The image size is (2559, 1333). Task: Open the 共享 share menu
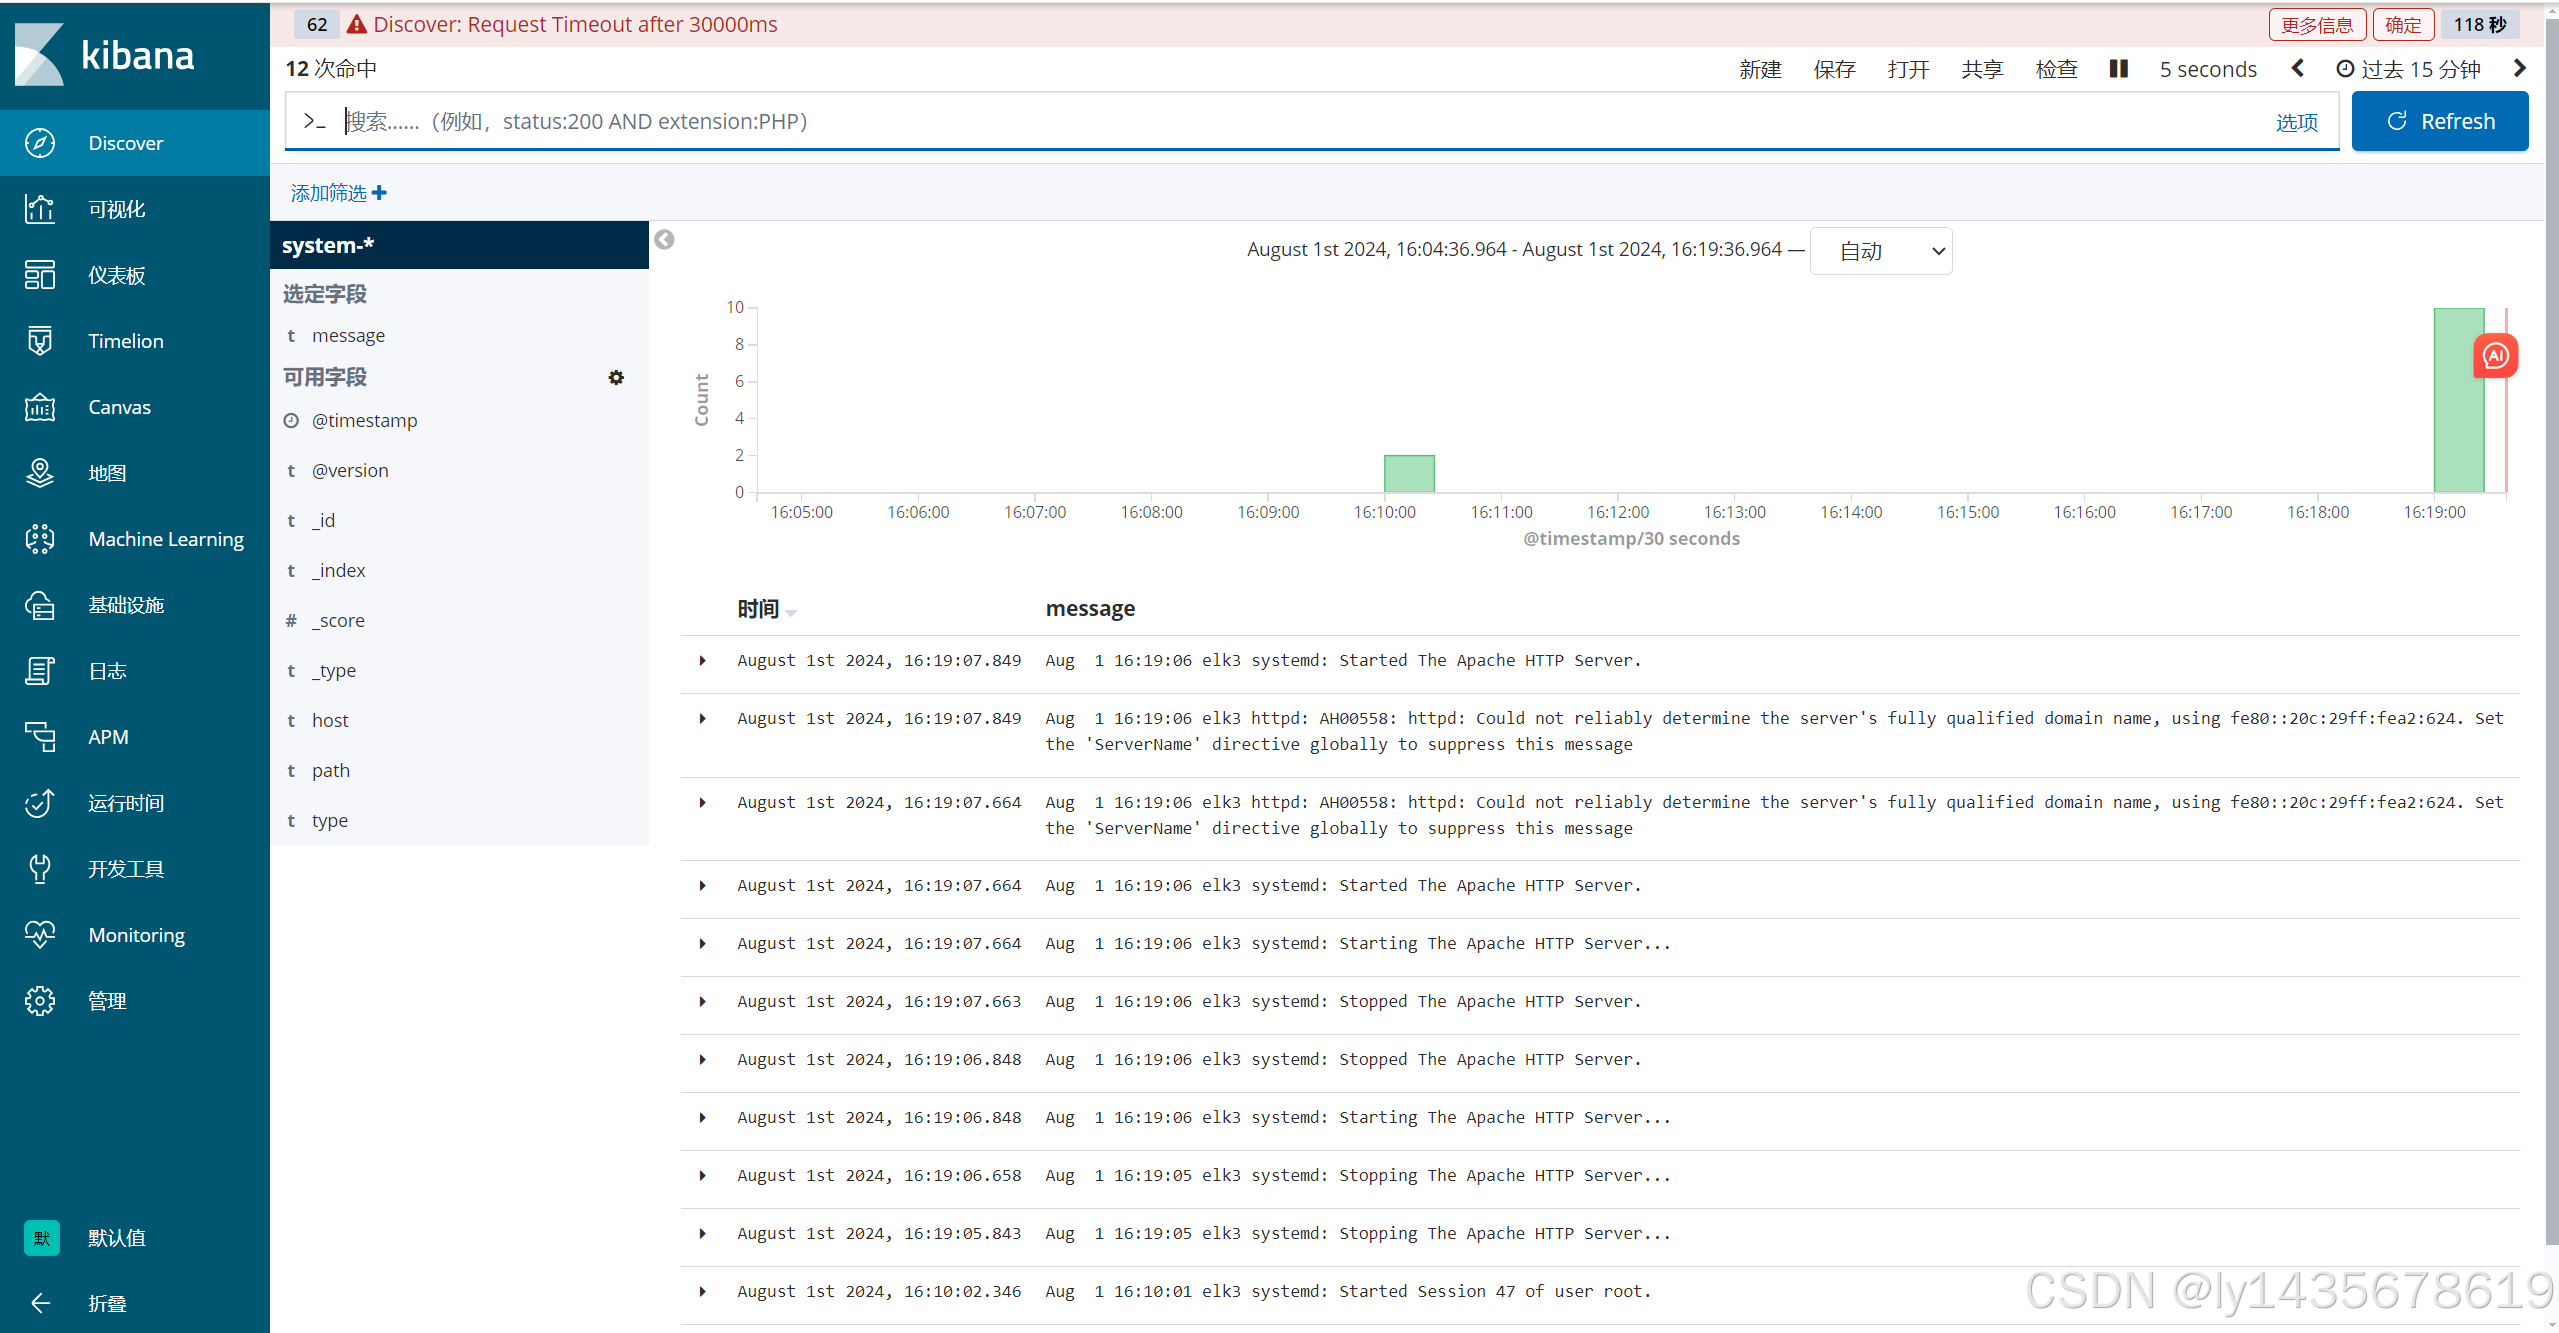(1982, 69)
